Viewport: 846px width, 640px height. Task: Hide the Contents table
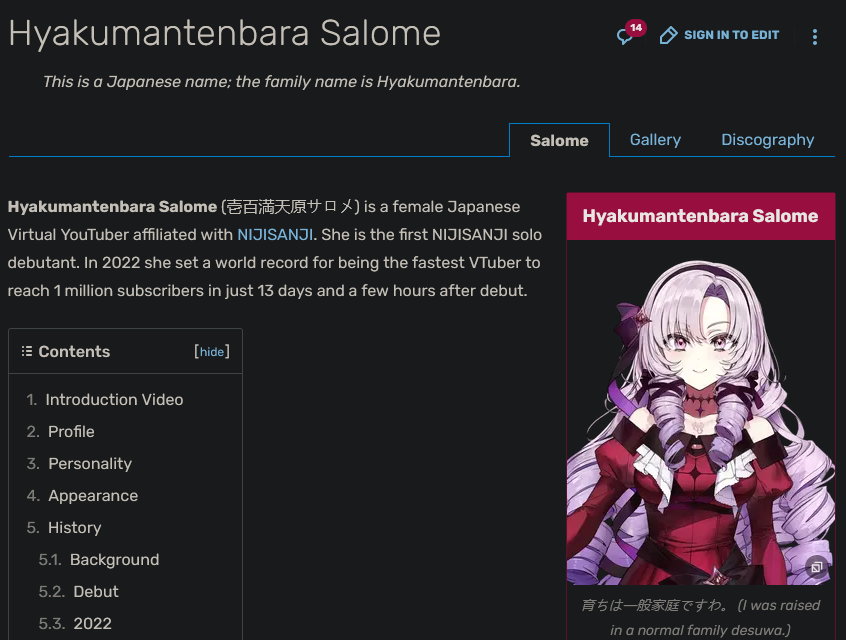pyautogui.click(x=212, y=351)
